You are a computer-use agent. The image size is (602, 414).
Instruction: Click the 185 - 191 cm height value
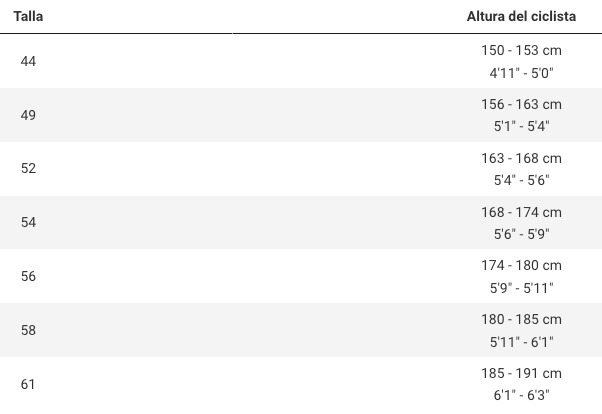point(521,373)
